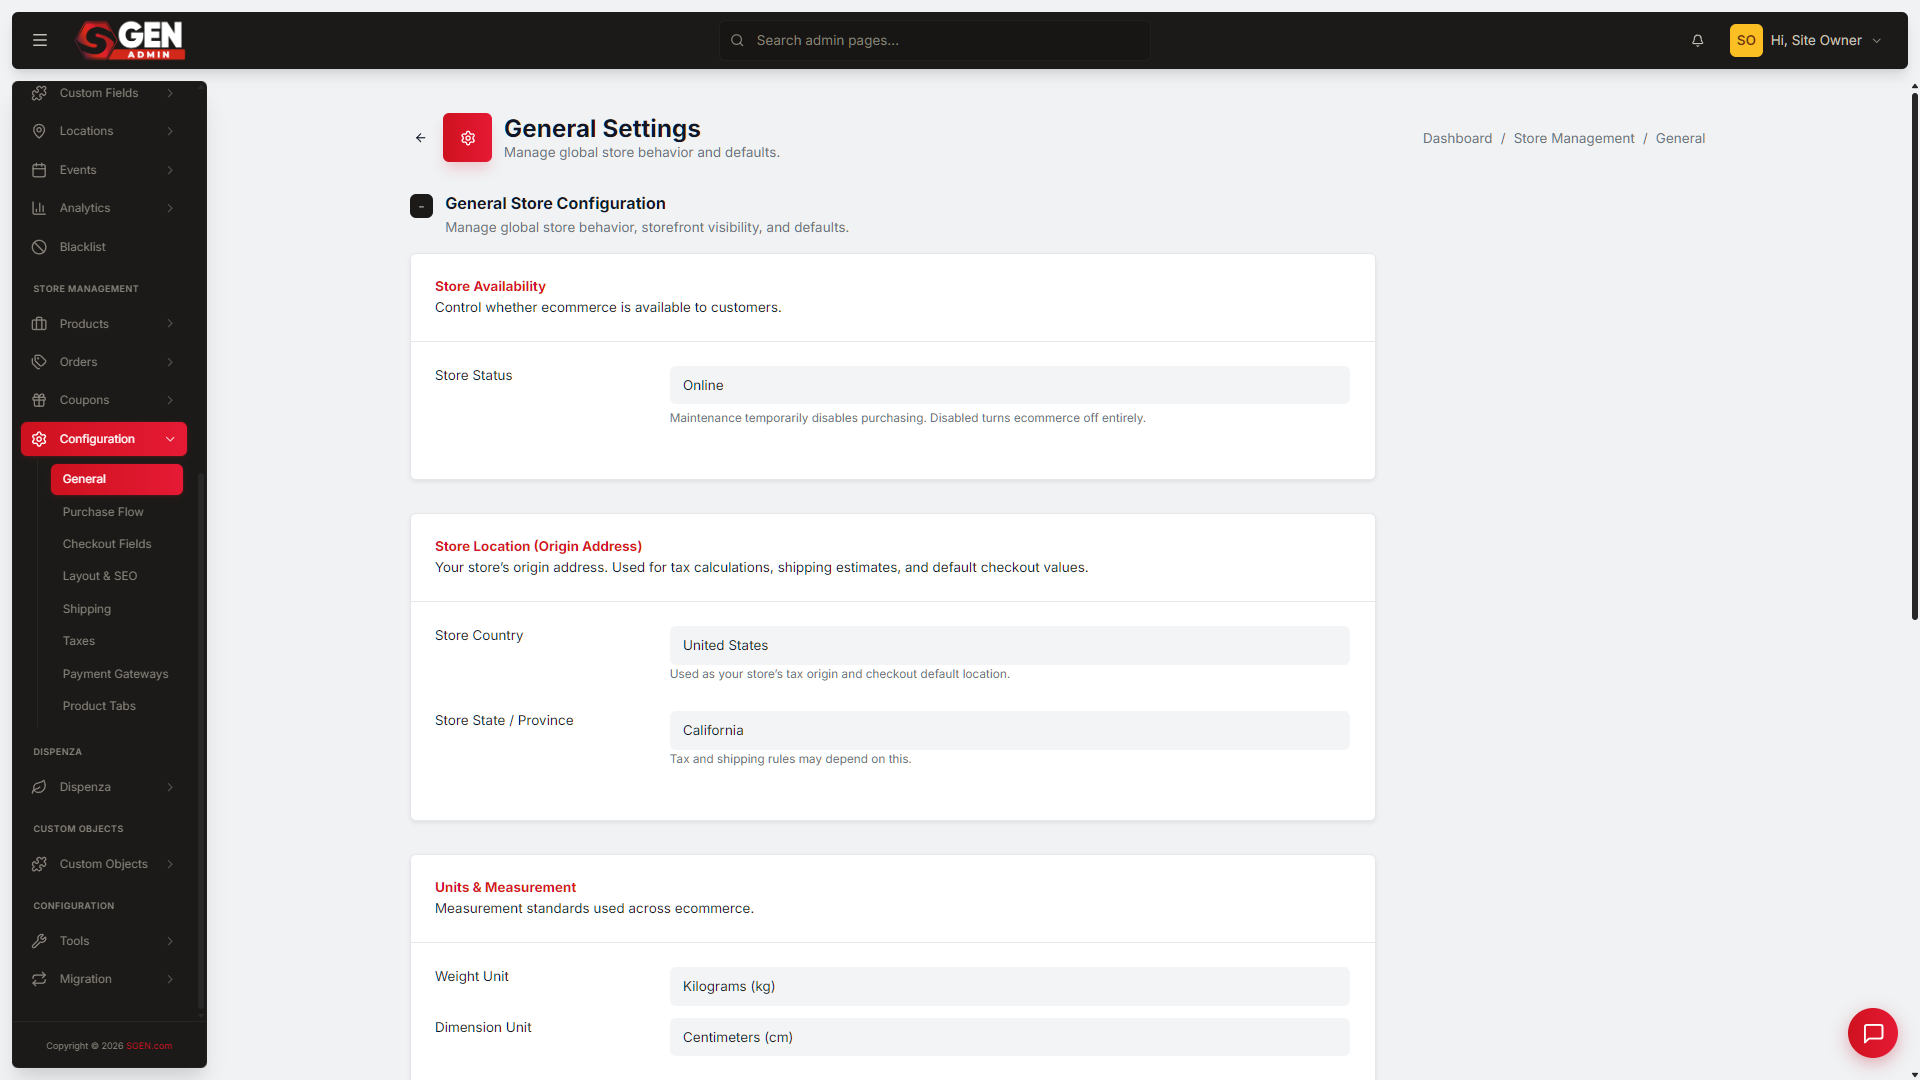Click the General breadcrumb
This screenshot has height=1080, width=1920.
click(x=1680, y=138)
